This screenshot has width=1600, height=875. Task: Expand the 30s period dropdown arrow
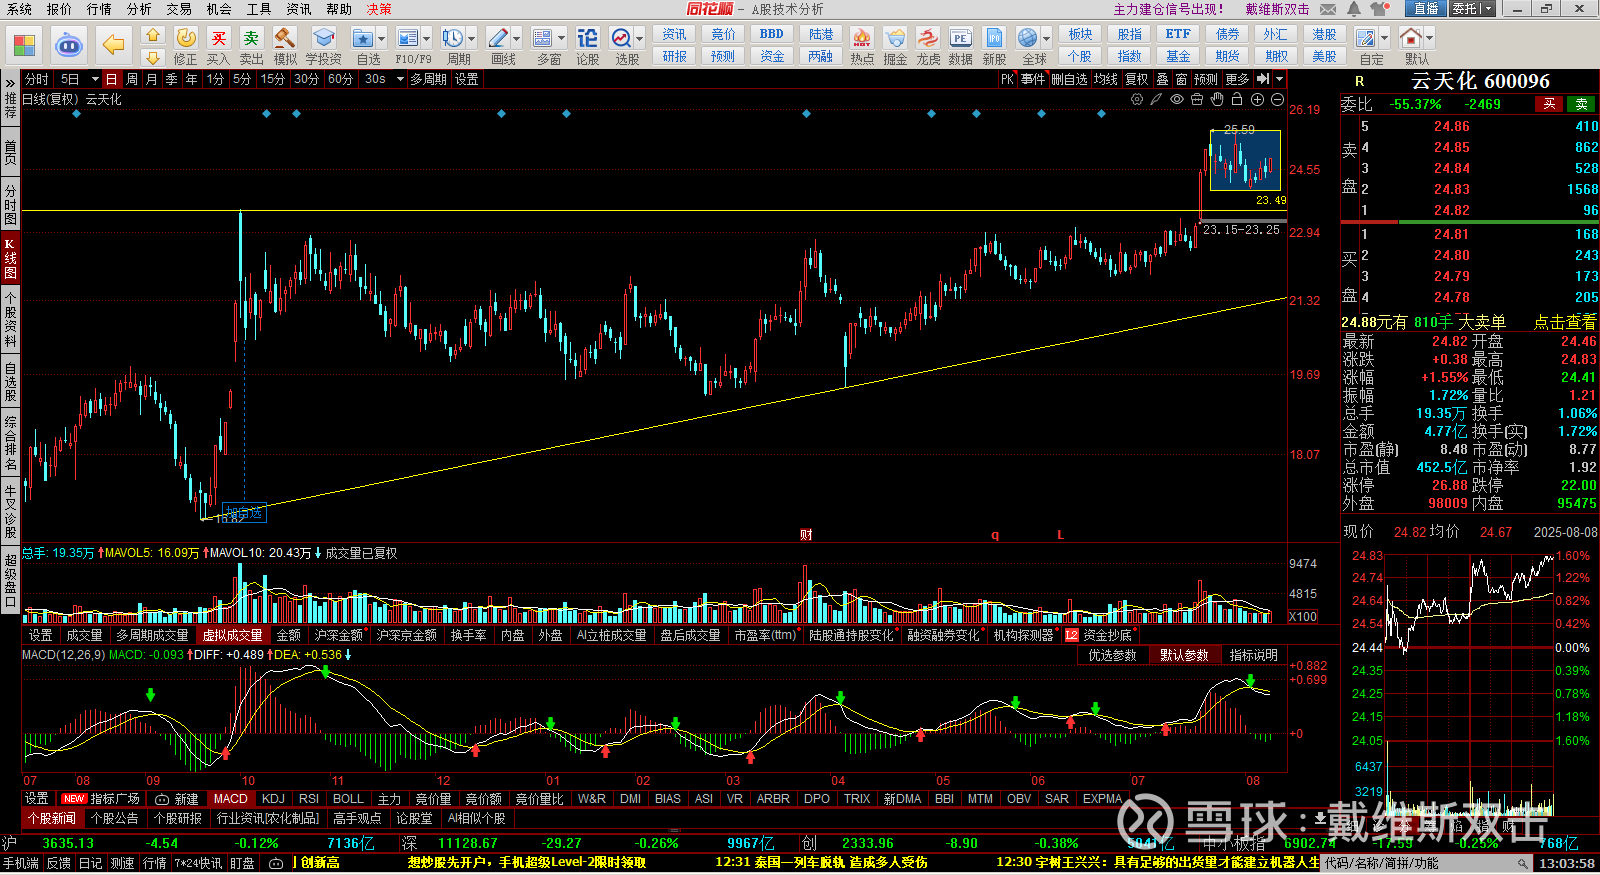pos(400,79)
